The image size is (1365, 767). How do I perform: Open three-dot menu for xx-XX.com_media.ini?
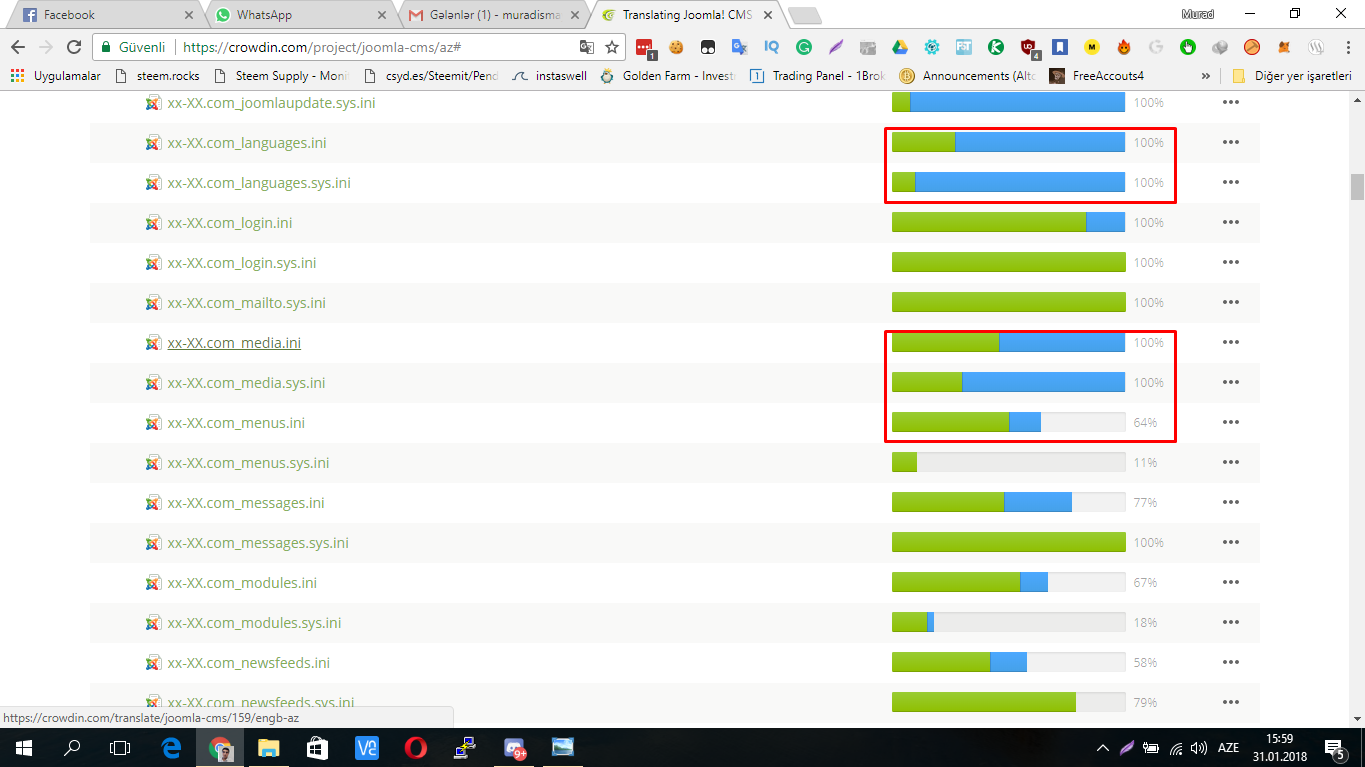point(1230,343)
